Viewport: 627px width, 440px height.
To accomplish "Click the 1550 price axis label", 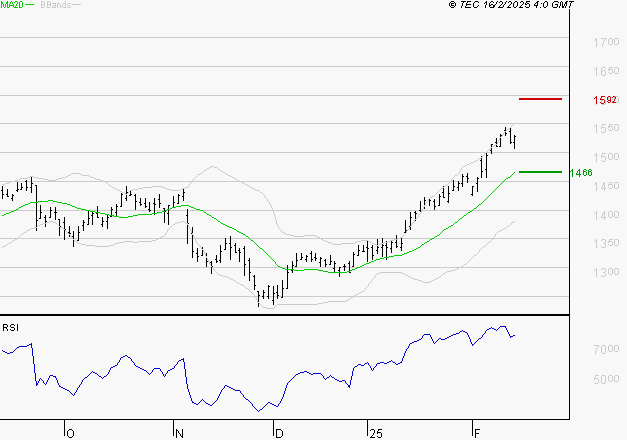I will [x=606, y=128].
